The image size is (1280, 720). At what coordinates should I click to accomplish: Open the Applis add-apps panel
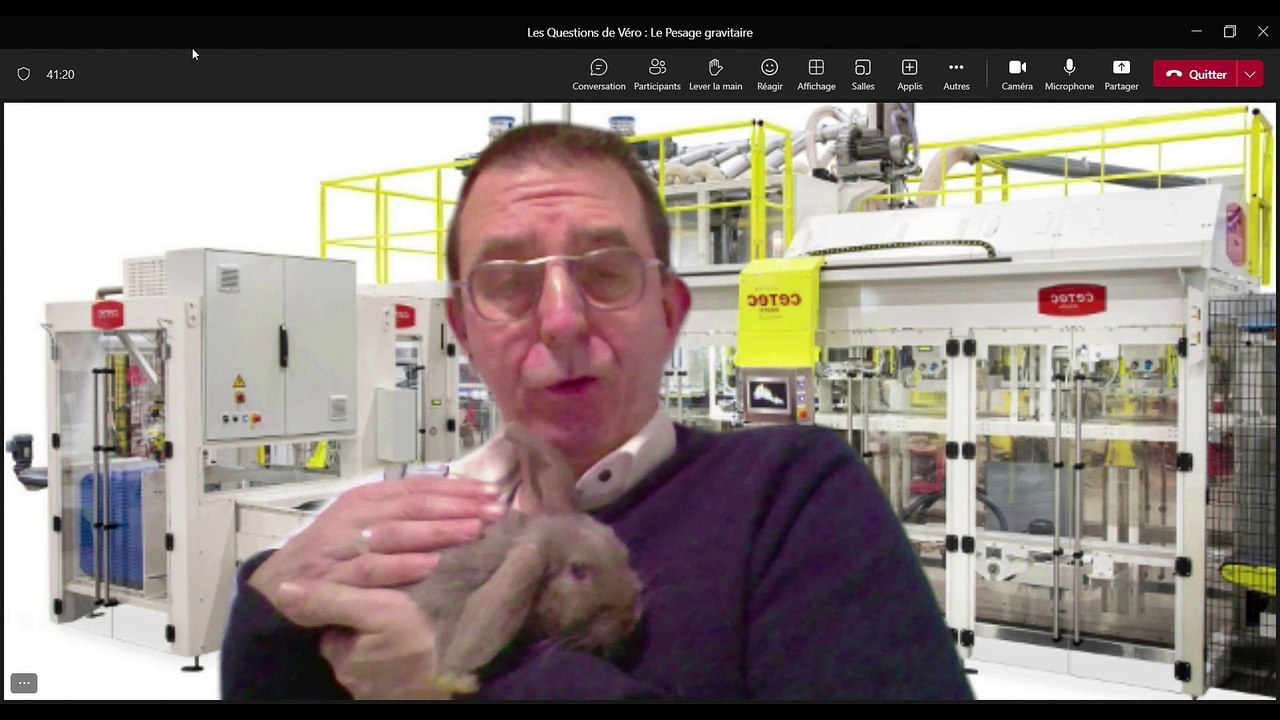(909, 74)
